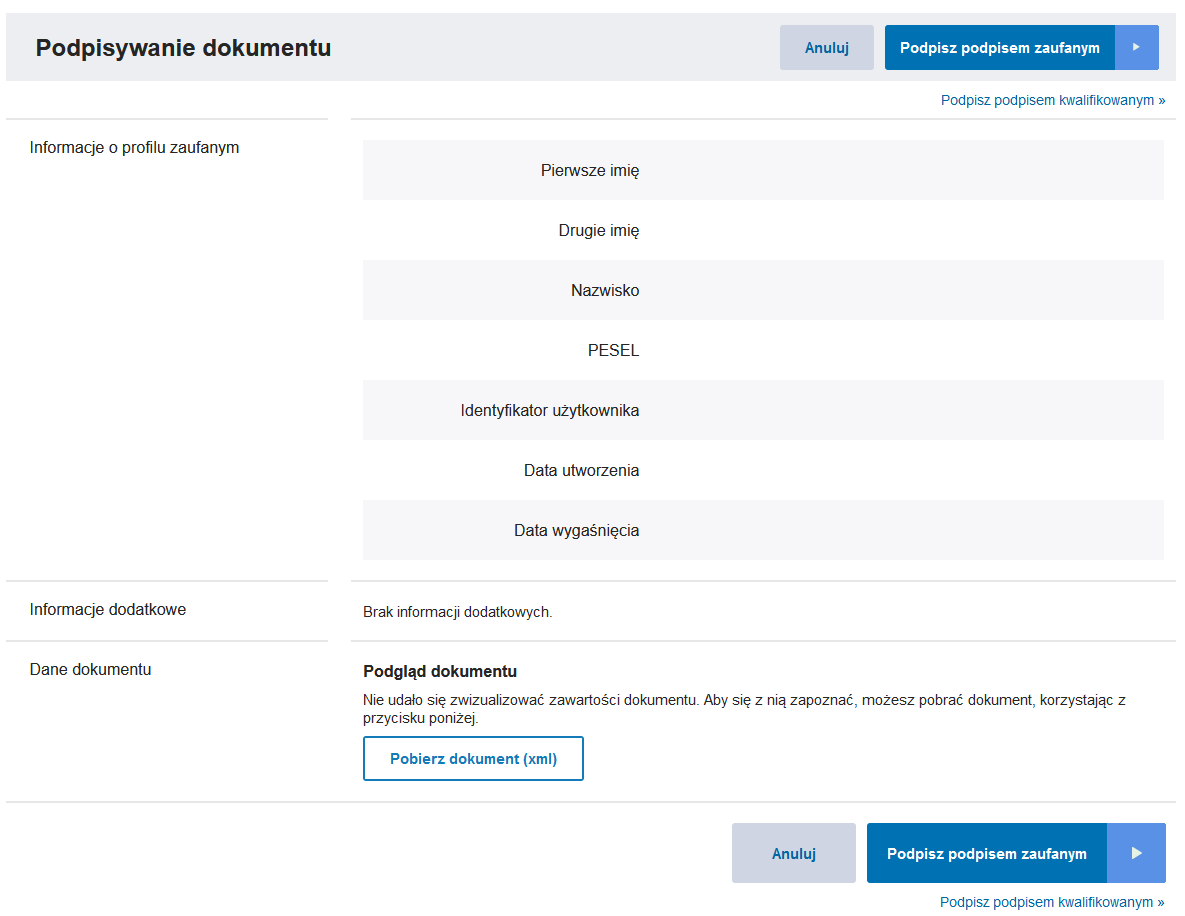This screenshot has height=916, width=1185.
Task: Open the top 'Podpisz podpisem kwalifikowanym' link
Action: 1052,100
